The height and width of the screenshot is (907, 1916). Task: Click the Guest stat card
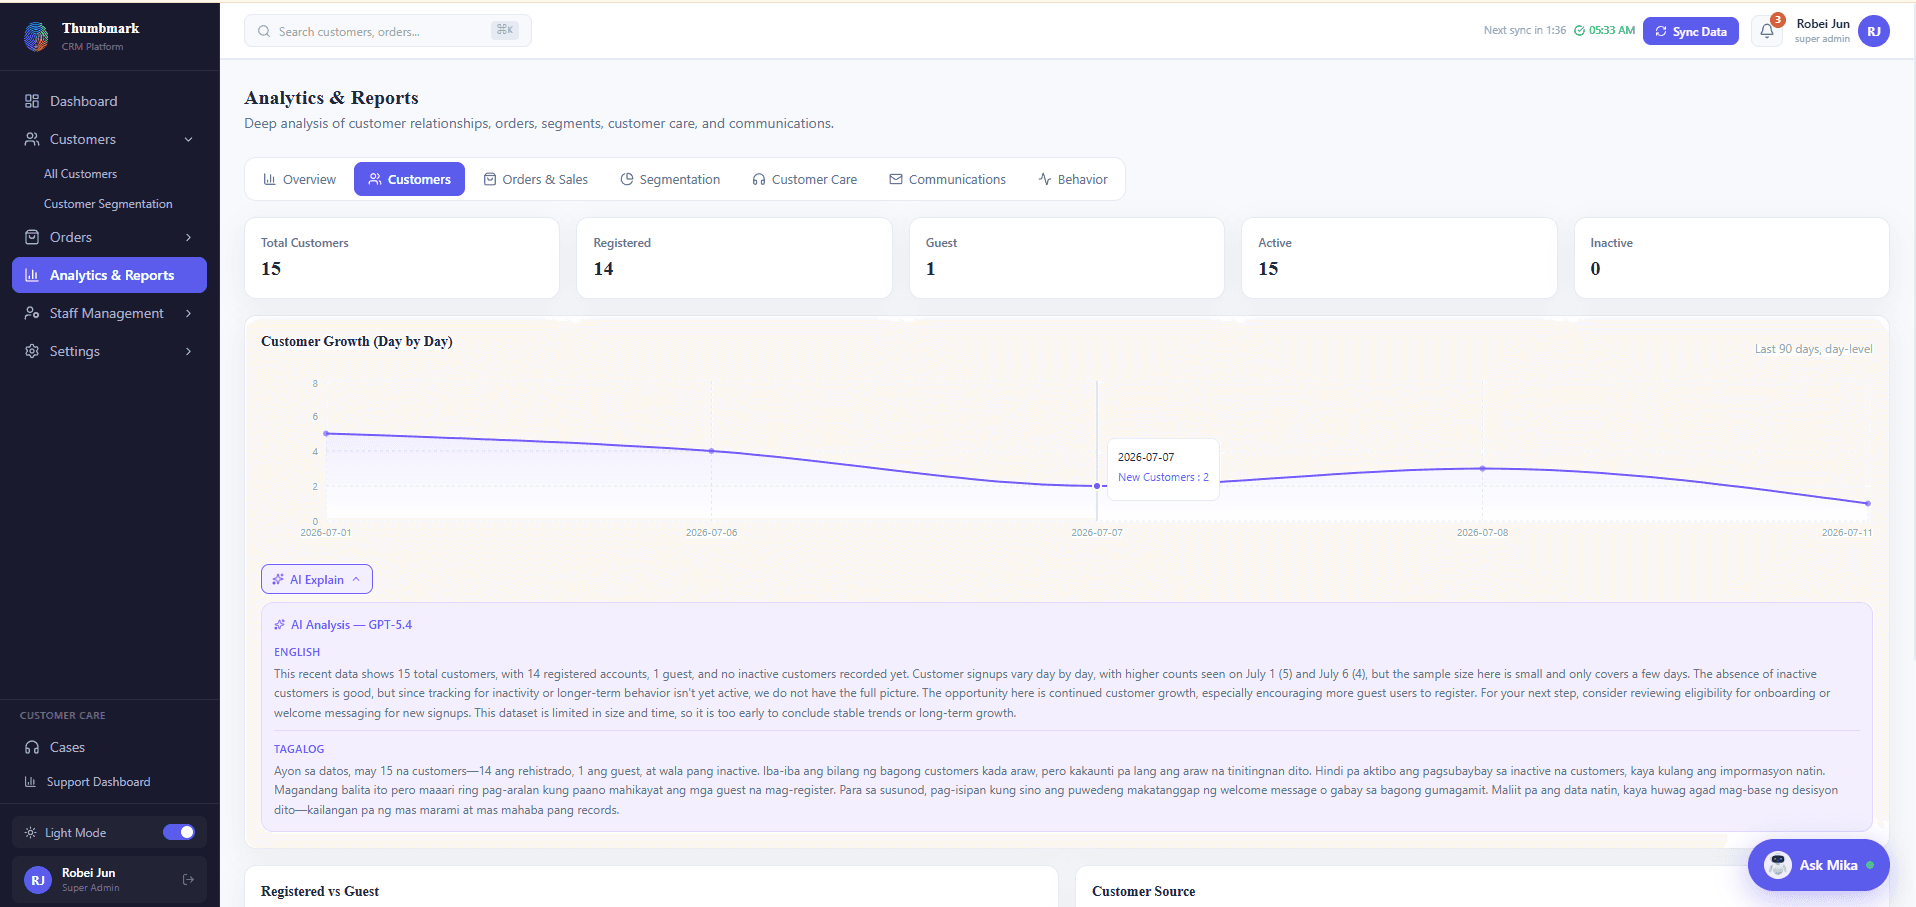click(x=1067, y=258)
